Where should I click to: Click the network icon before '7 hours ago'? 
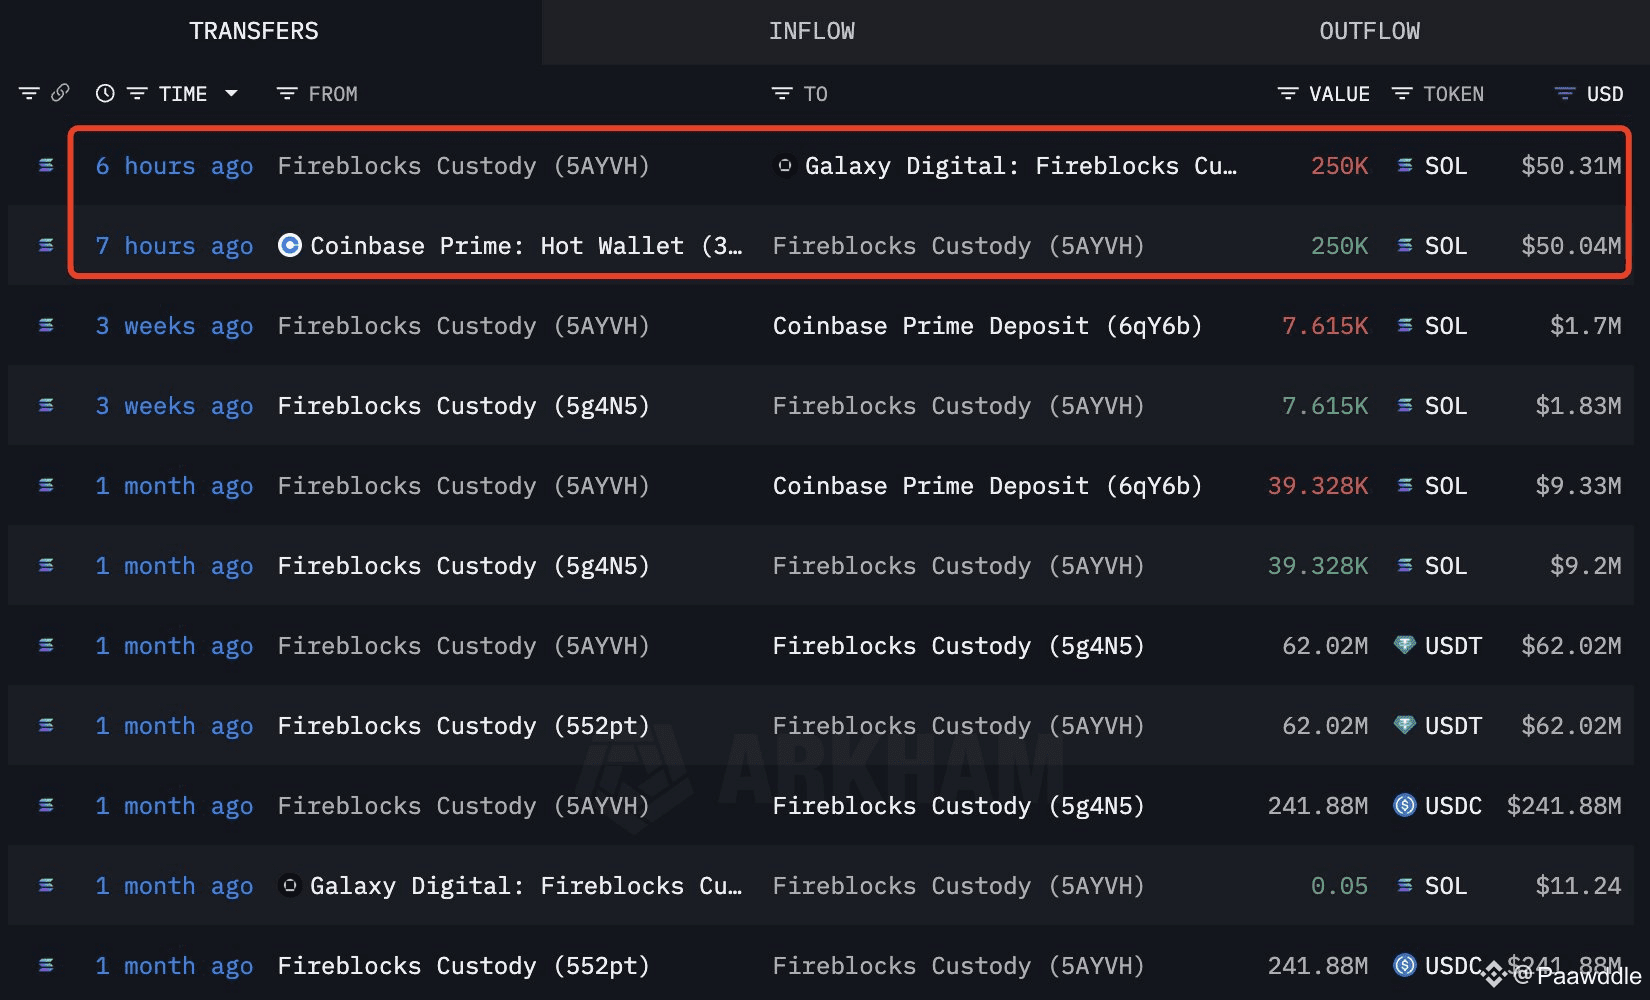46,245
